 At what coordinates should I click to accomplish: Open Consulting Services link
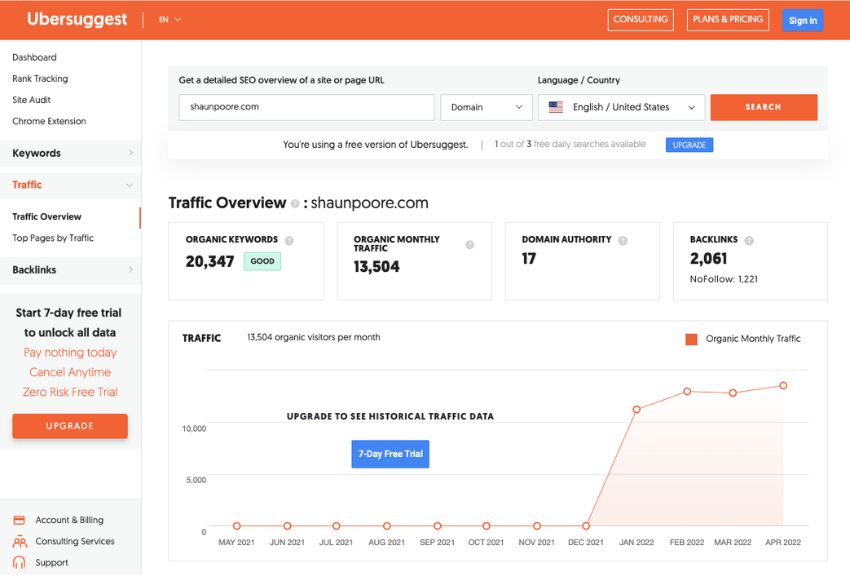[75, 541]
